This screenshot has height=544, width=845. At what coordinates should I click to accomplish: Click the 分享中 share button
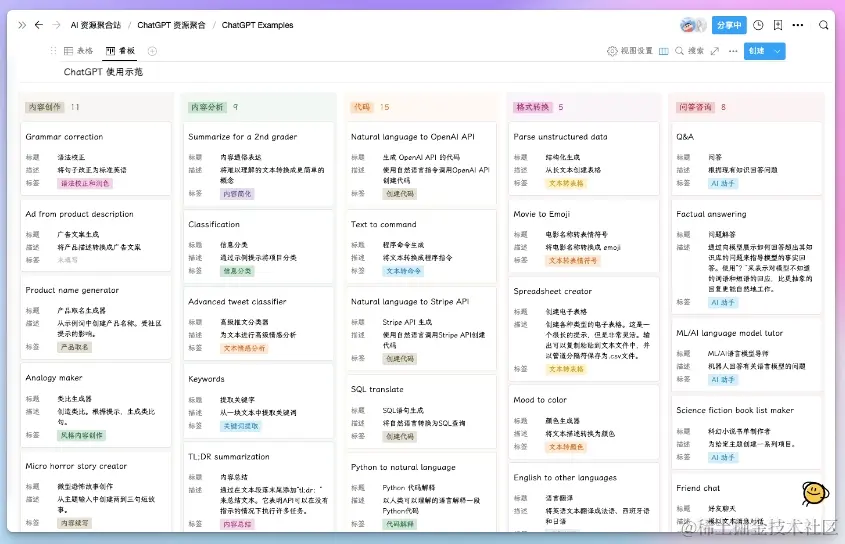[729, 25]
